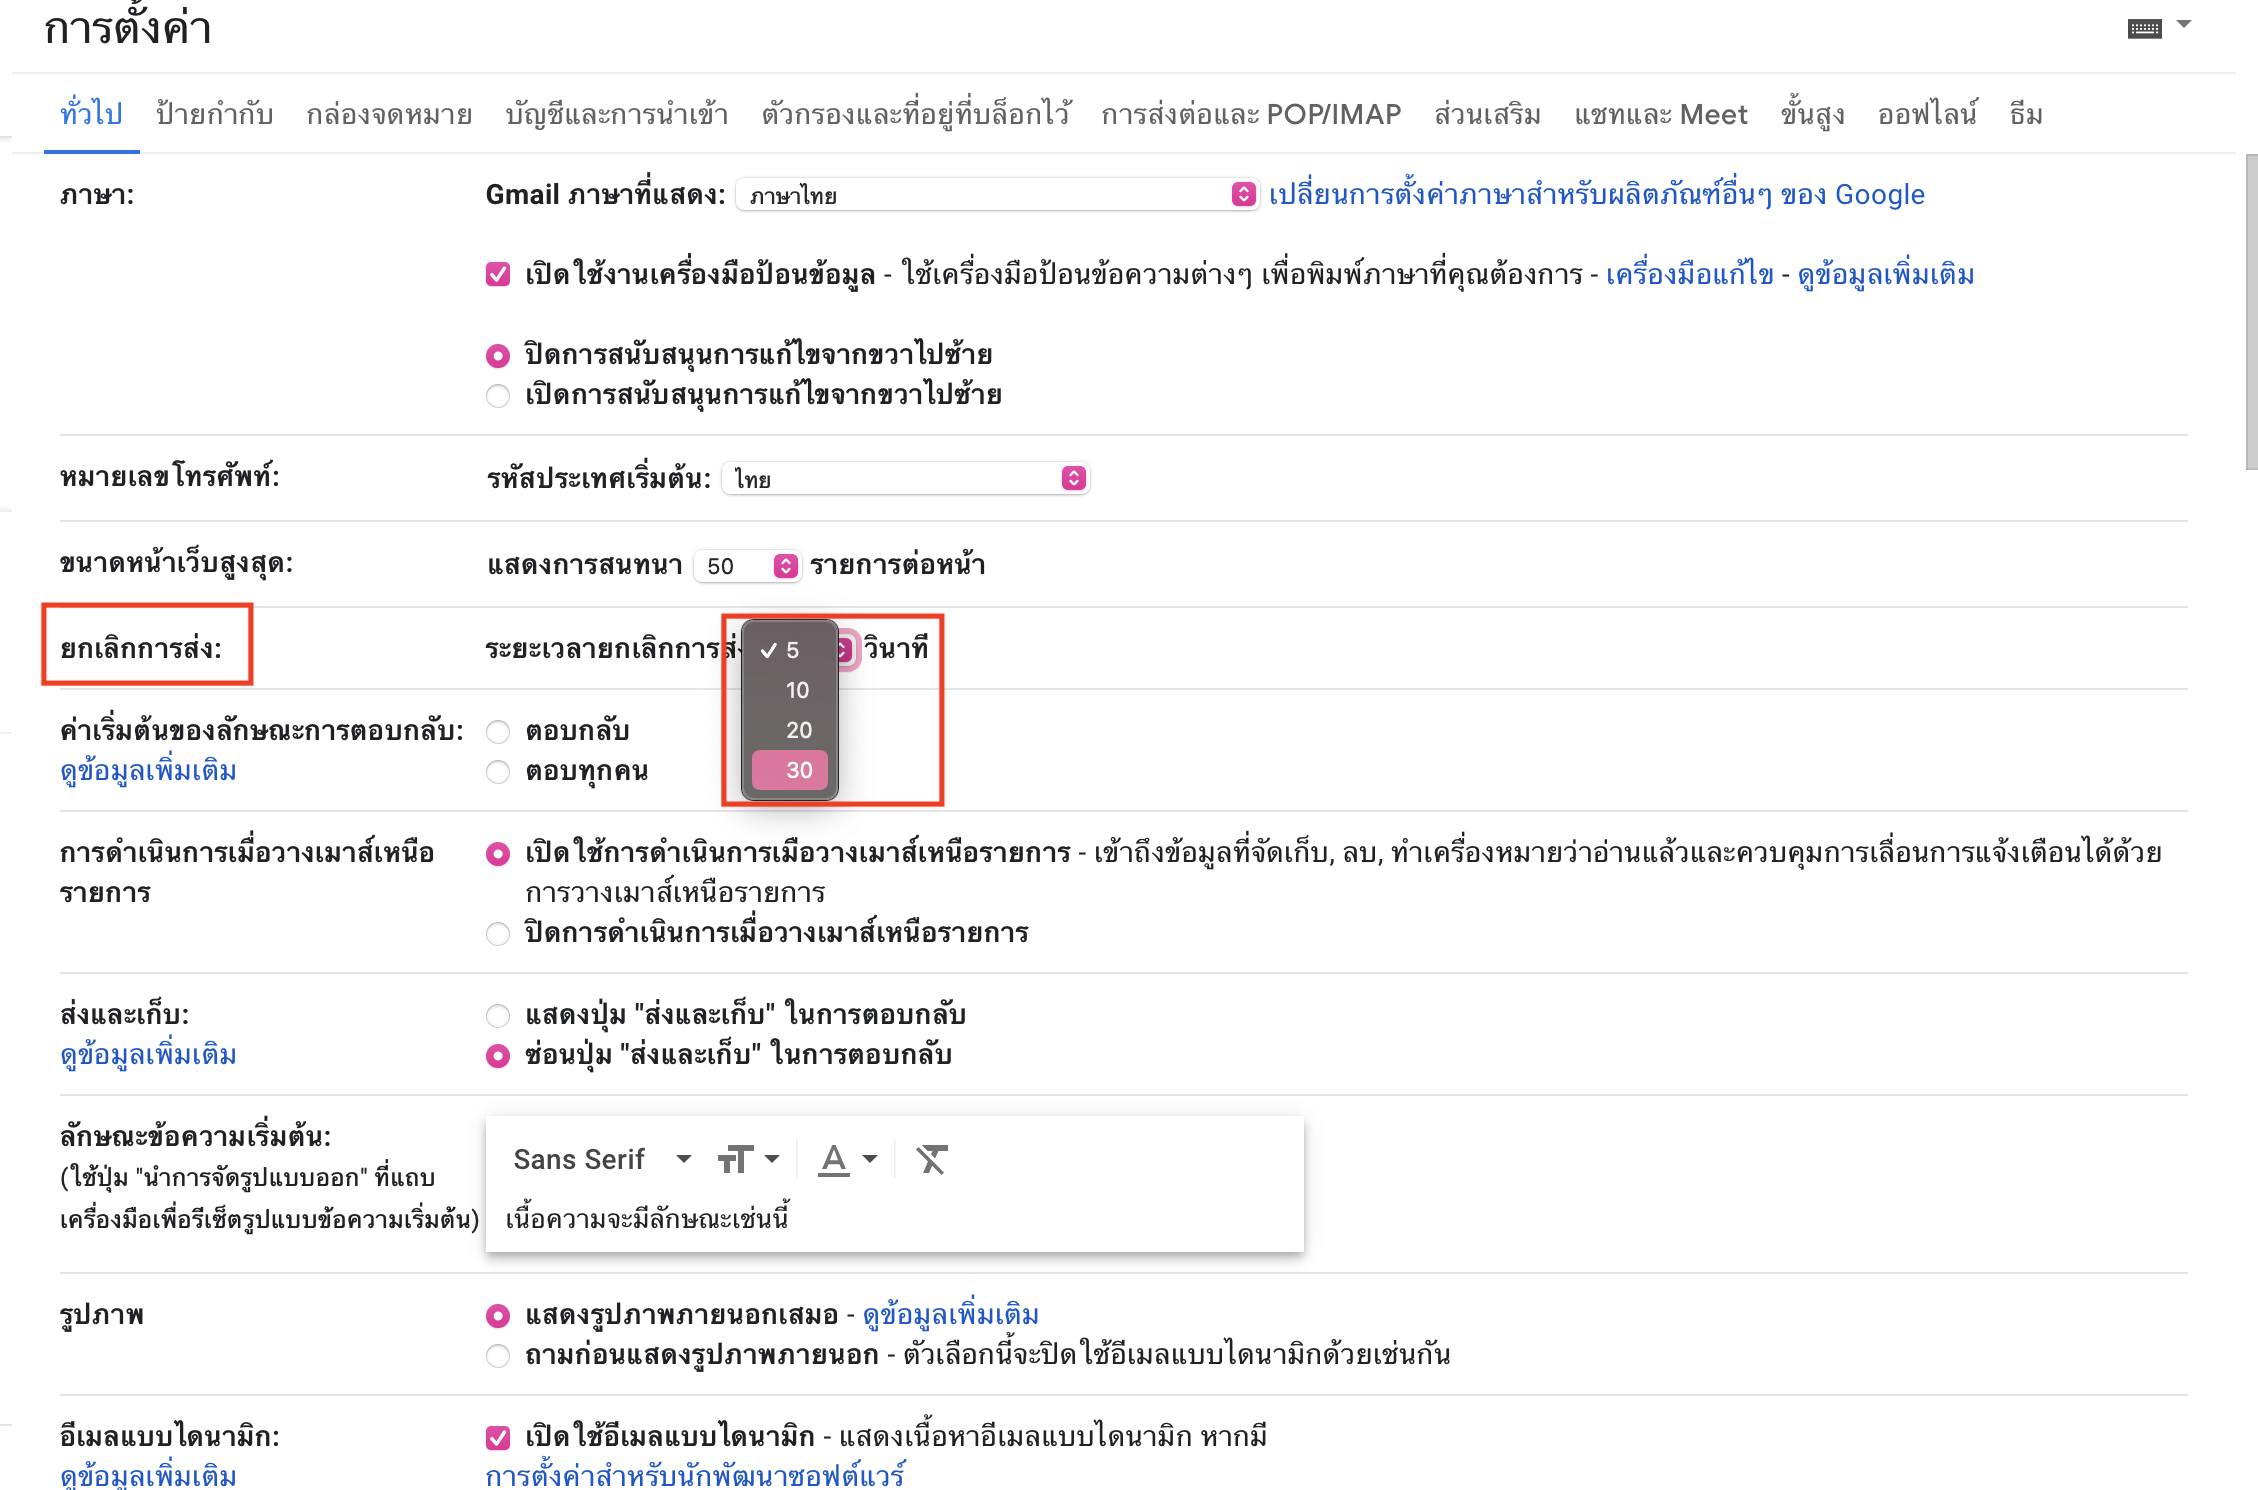Open keyboard input tool options arrow
2258x1490 pixels.
[2184, 25]
